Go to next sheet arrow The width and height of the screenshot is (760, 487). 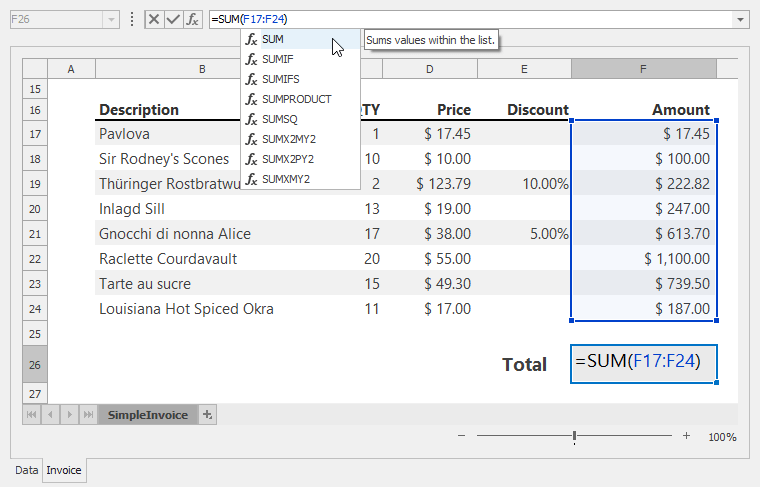(x=69, y=414)
